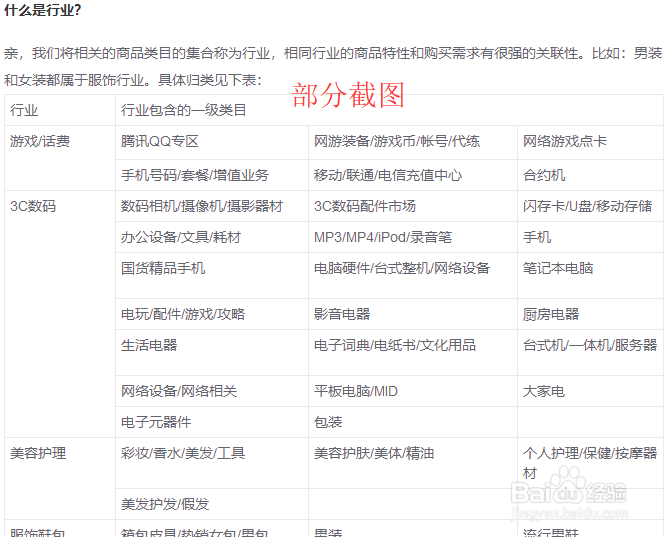The width and height of the screenshot is (667, 537).
Task: Click the 电脑硬件/台式整机/网络设备 cell
Action: coord(413,275)
